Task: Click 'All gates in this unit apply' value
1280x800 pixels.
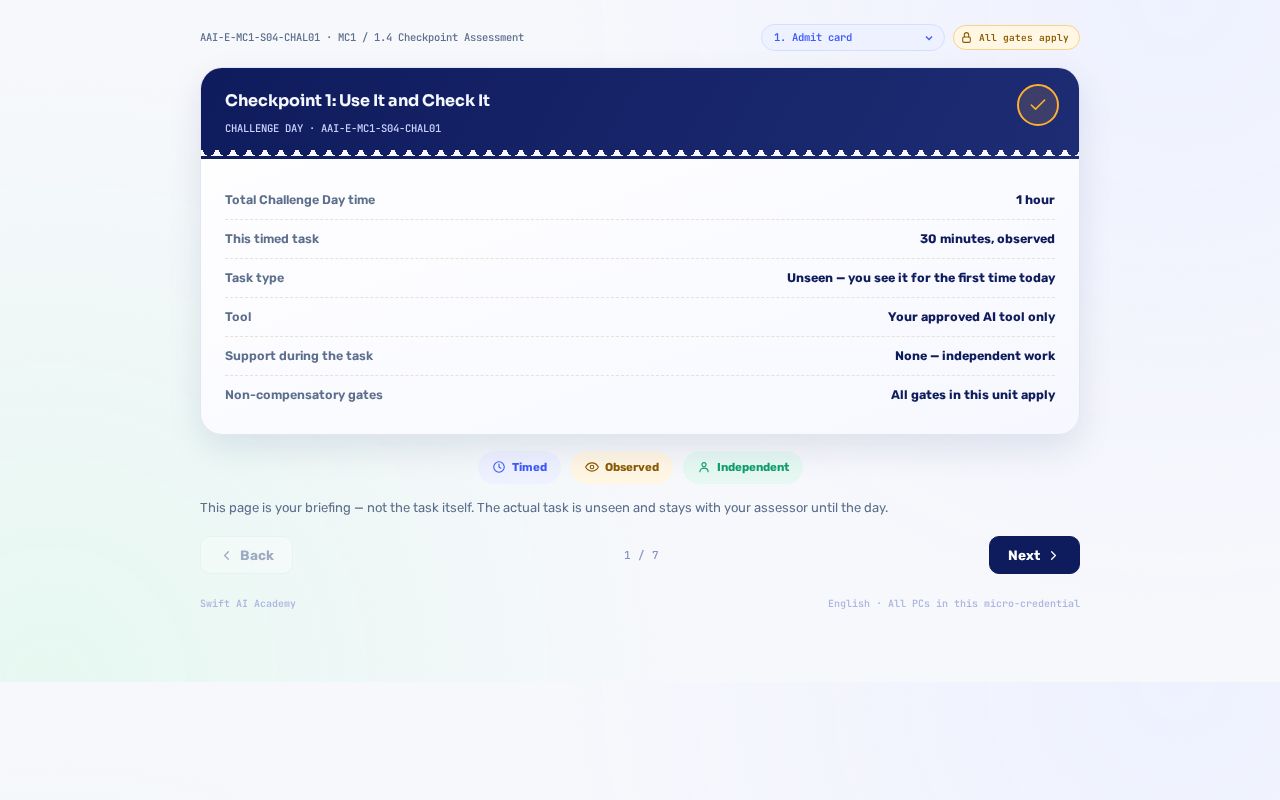Action: pos(973,395)
